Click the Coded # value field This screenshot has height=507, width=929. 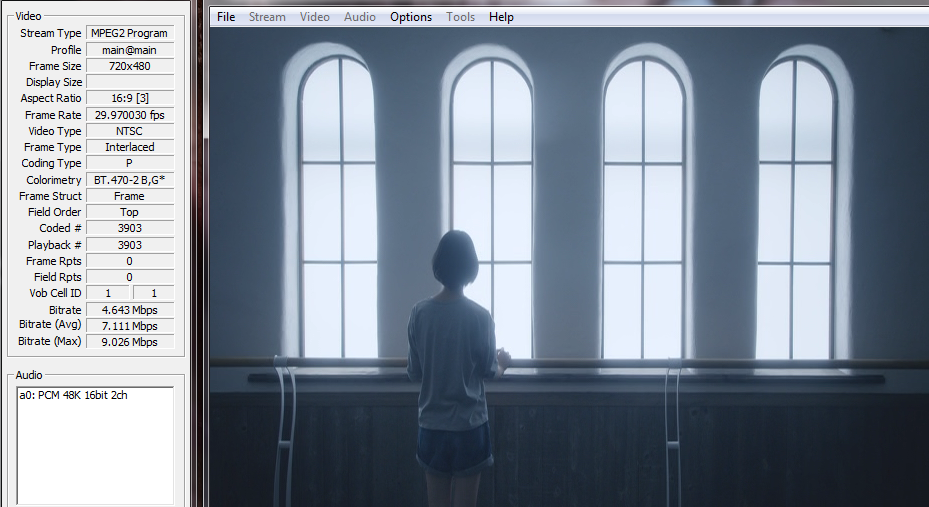click(x=130, y=228)
